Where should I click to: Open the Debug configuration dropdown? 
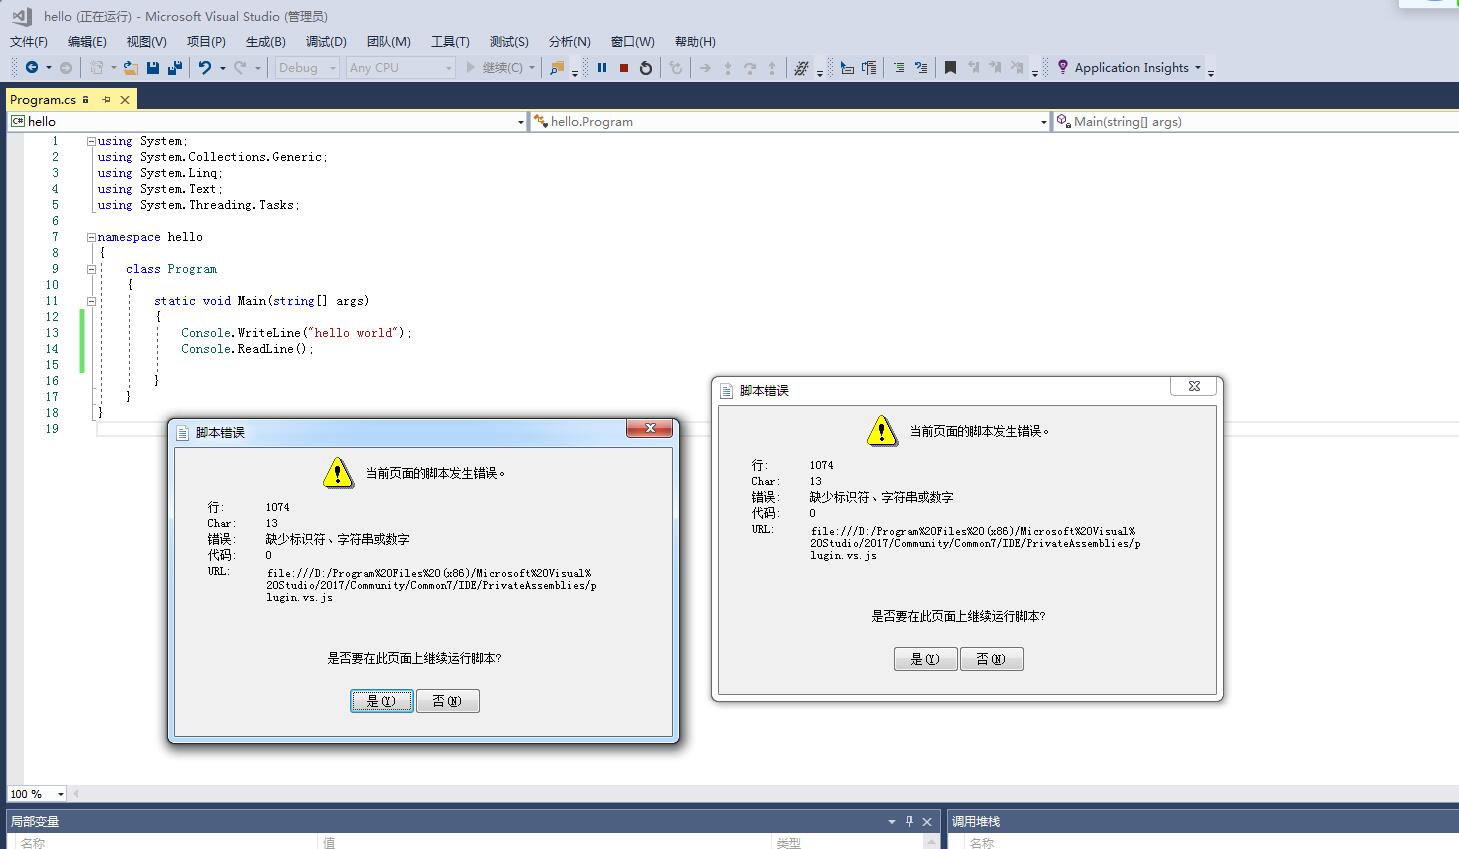coord(307,68)
